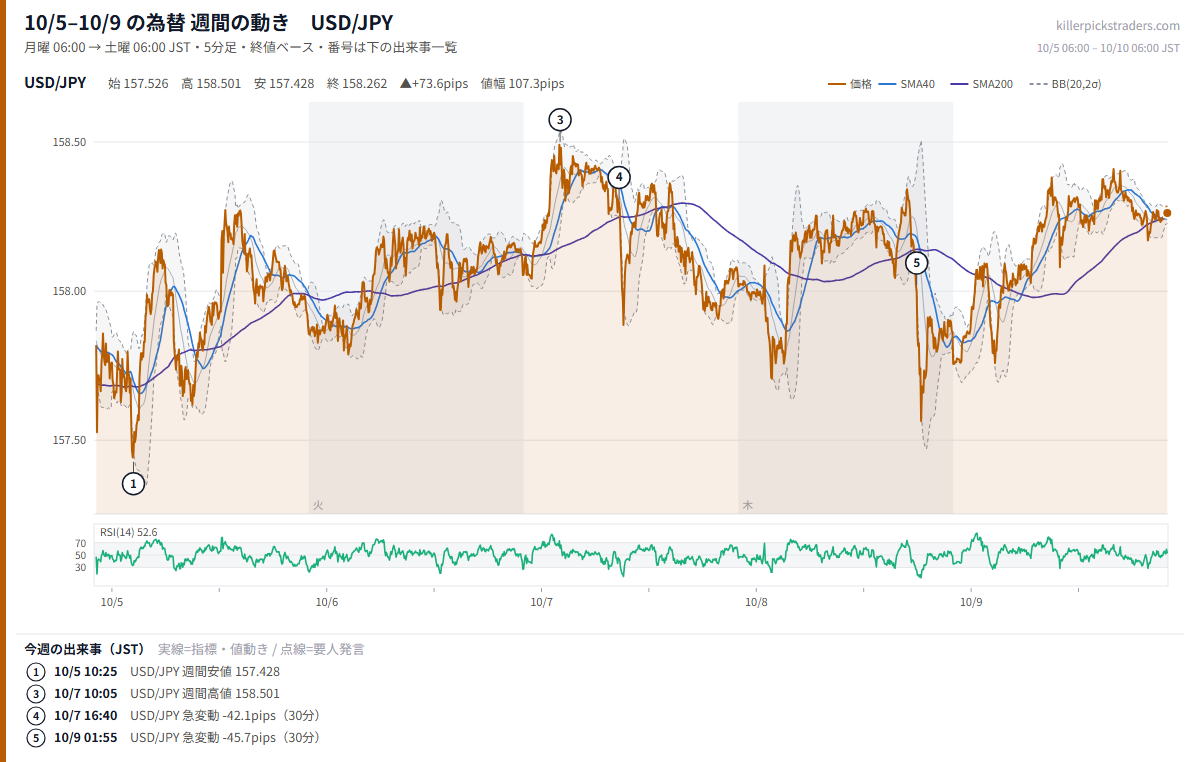Click the event timestamp '10/5 10:25'
This screenshot has height=762, width=1200.
pyautogui.click(x=86, y=672)
